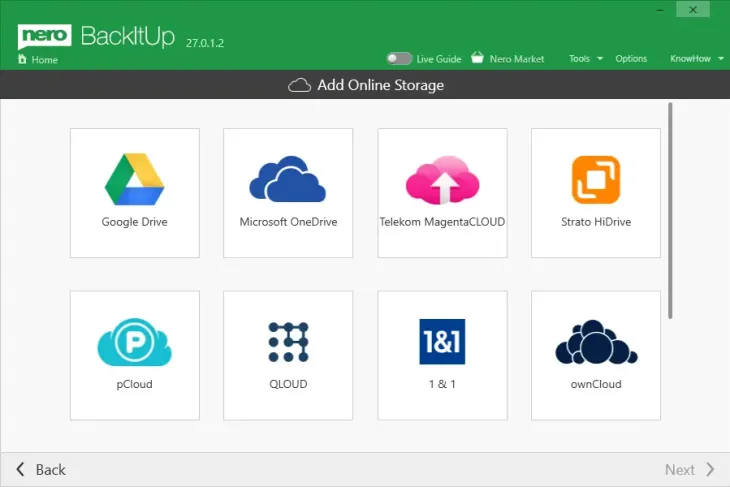Select the ownCloud storage icon
Image resolution: width=730 pixels, height=487 pixels.
[595, 343]
